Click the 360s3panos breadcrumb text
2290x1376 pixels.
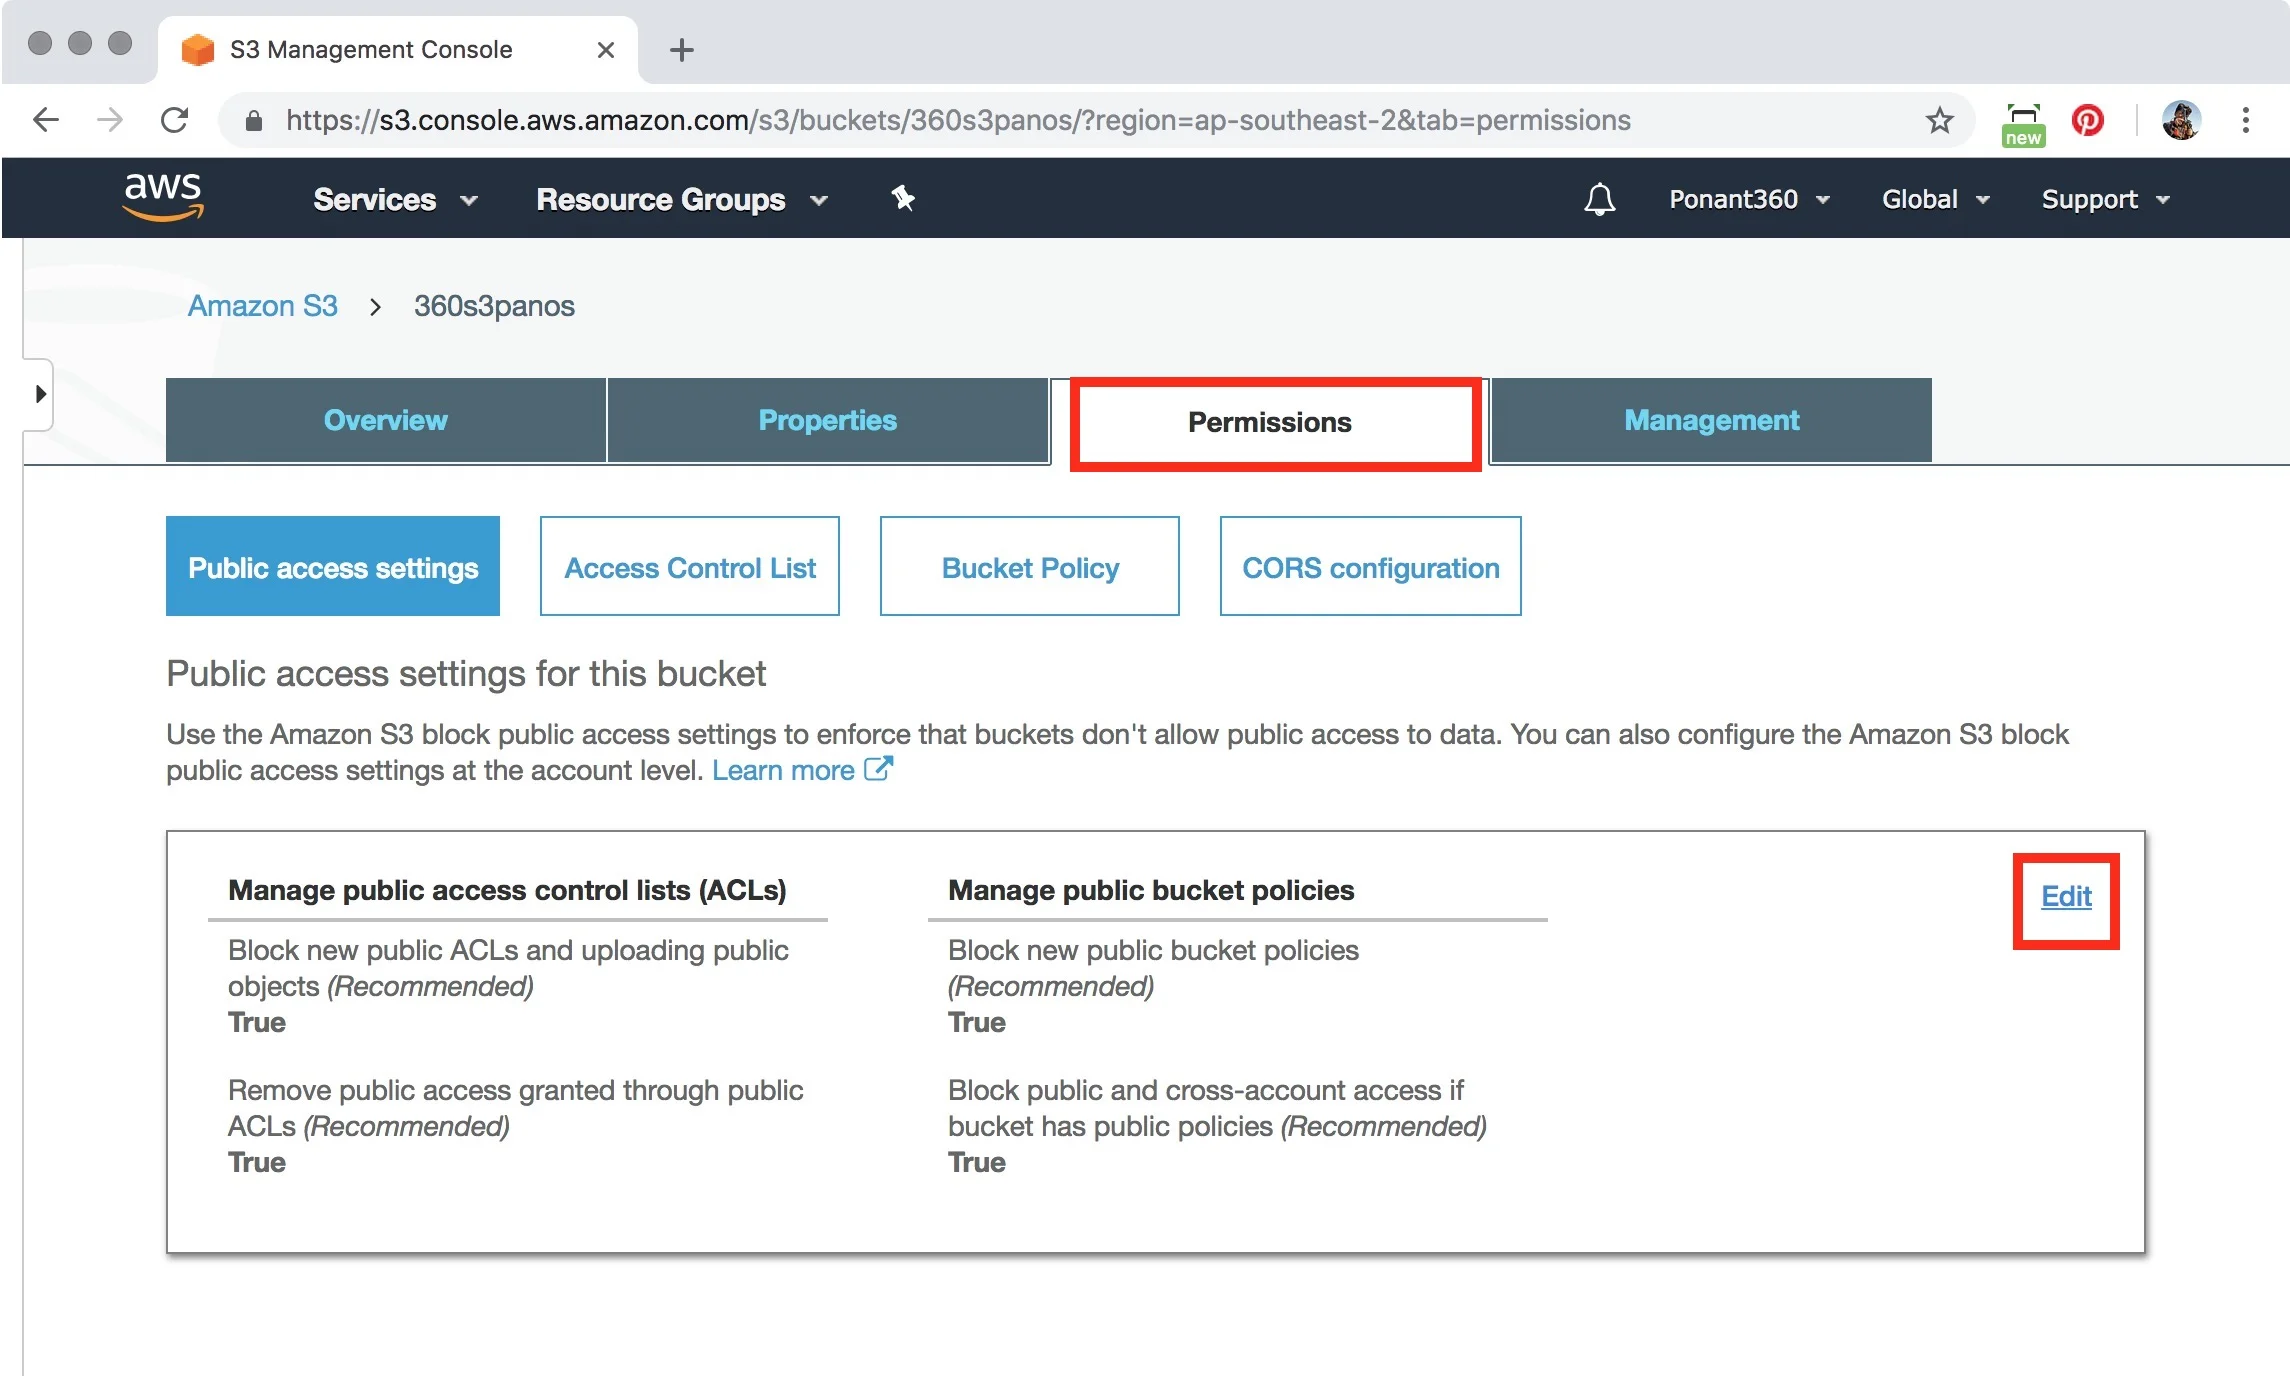[x=494, y=305]
